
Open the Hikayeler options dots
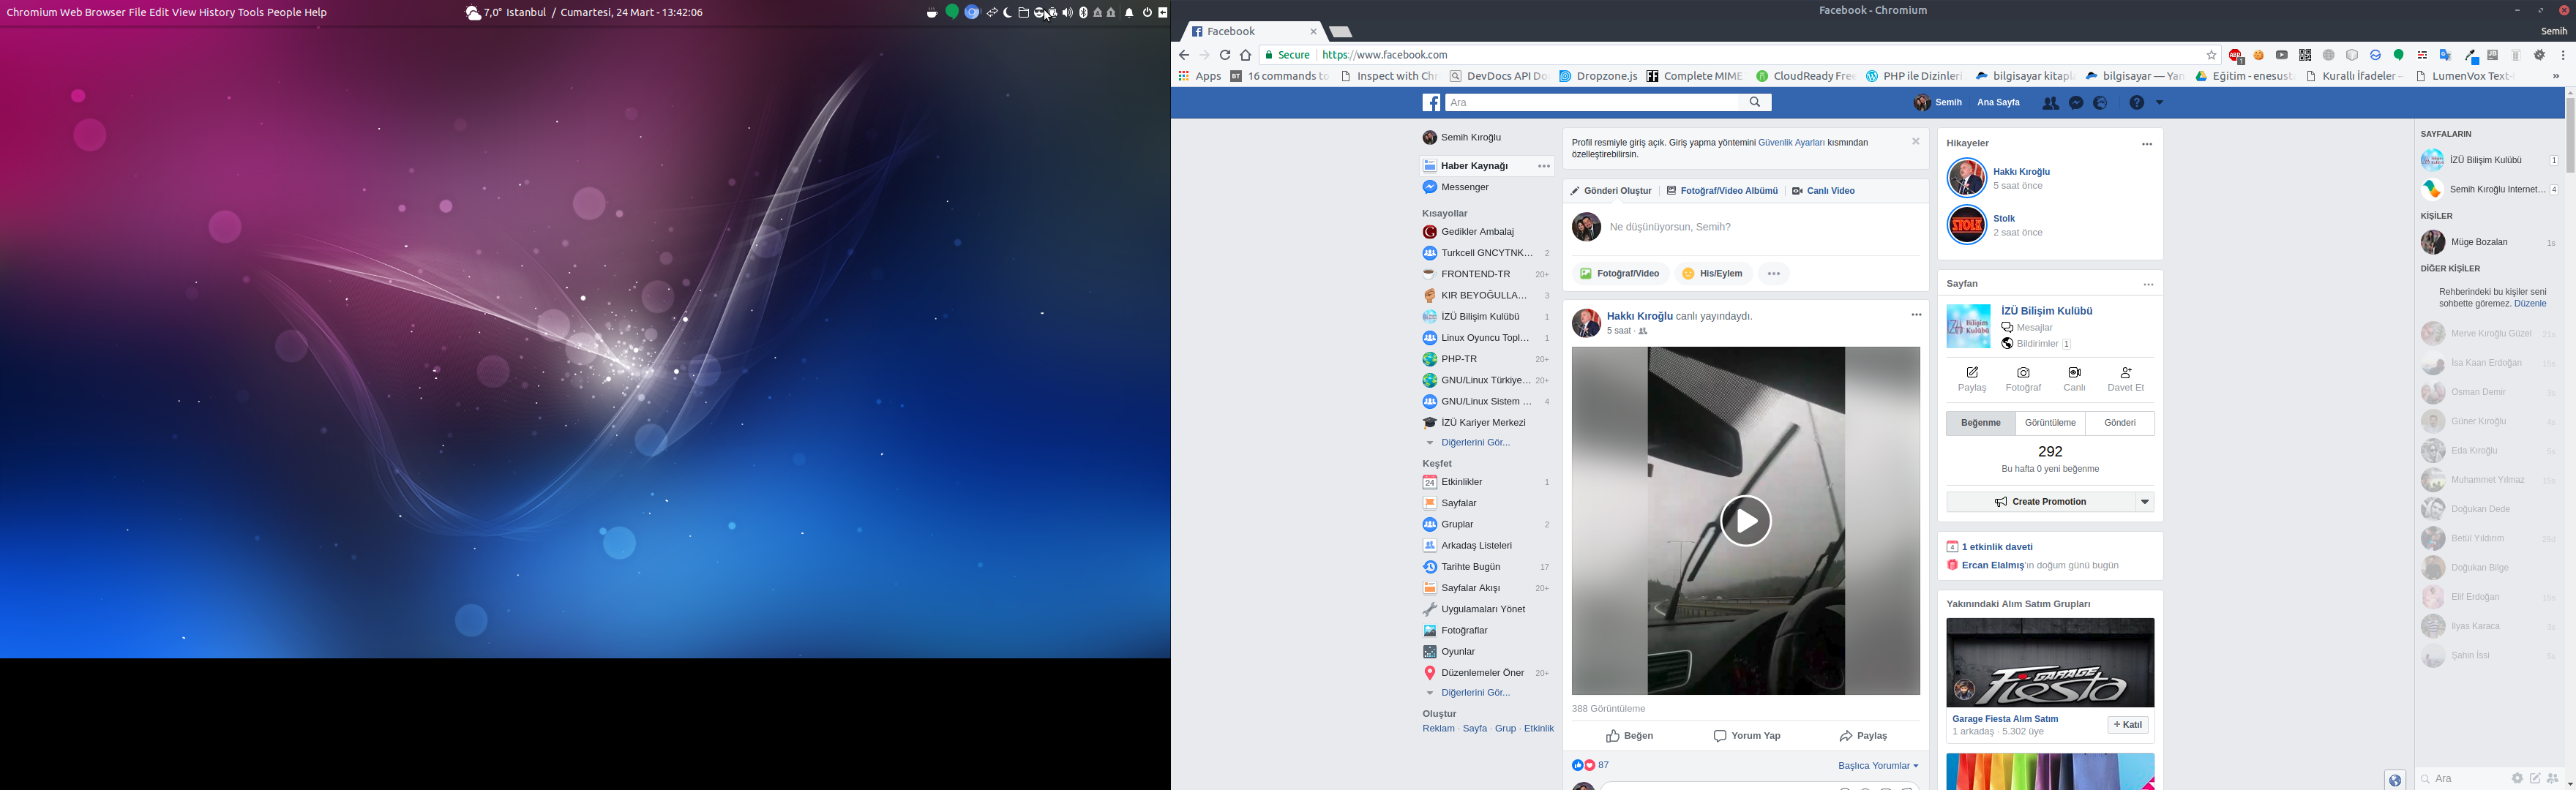pos(2146,144)
